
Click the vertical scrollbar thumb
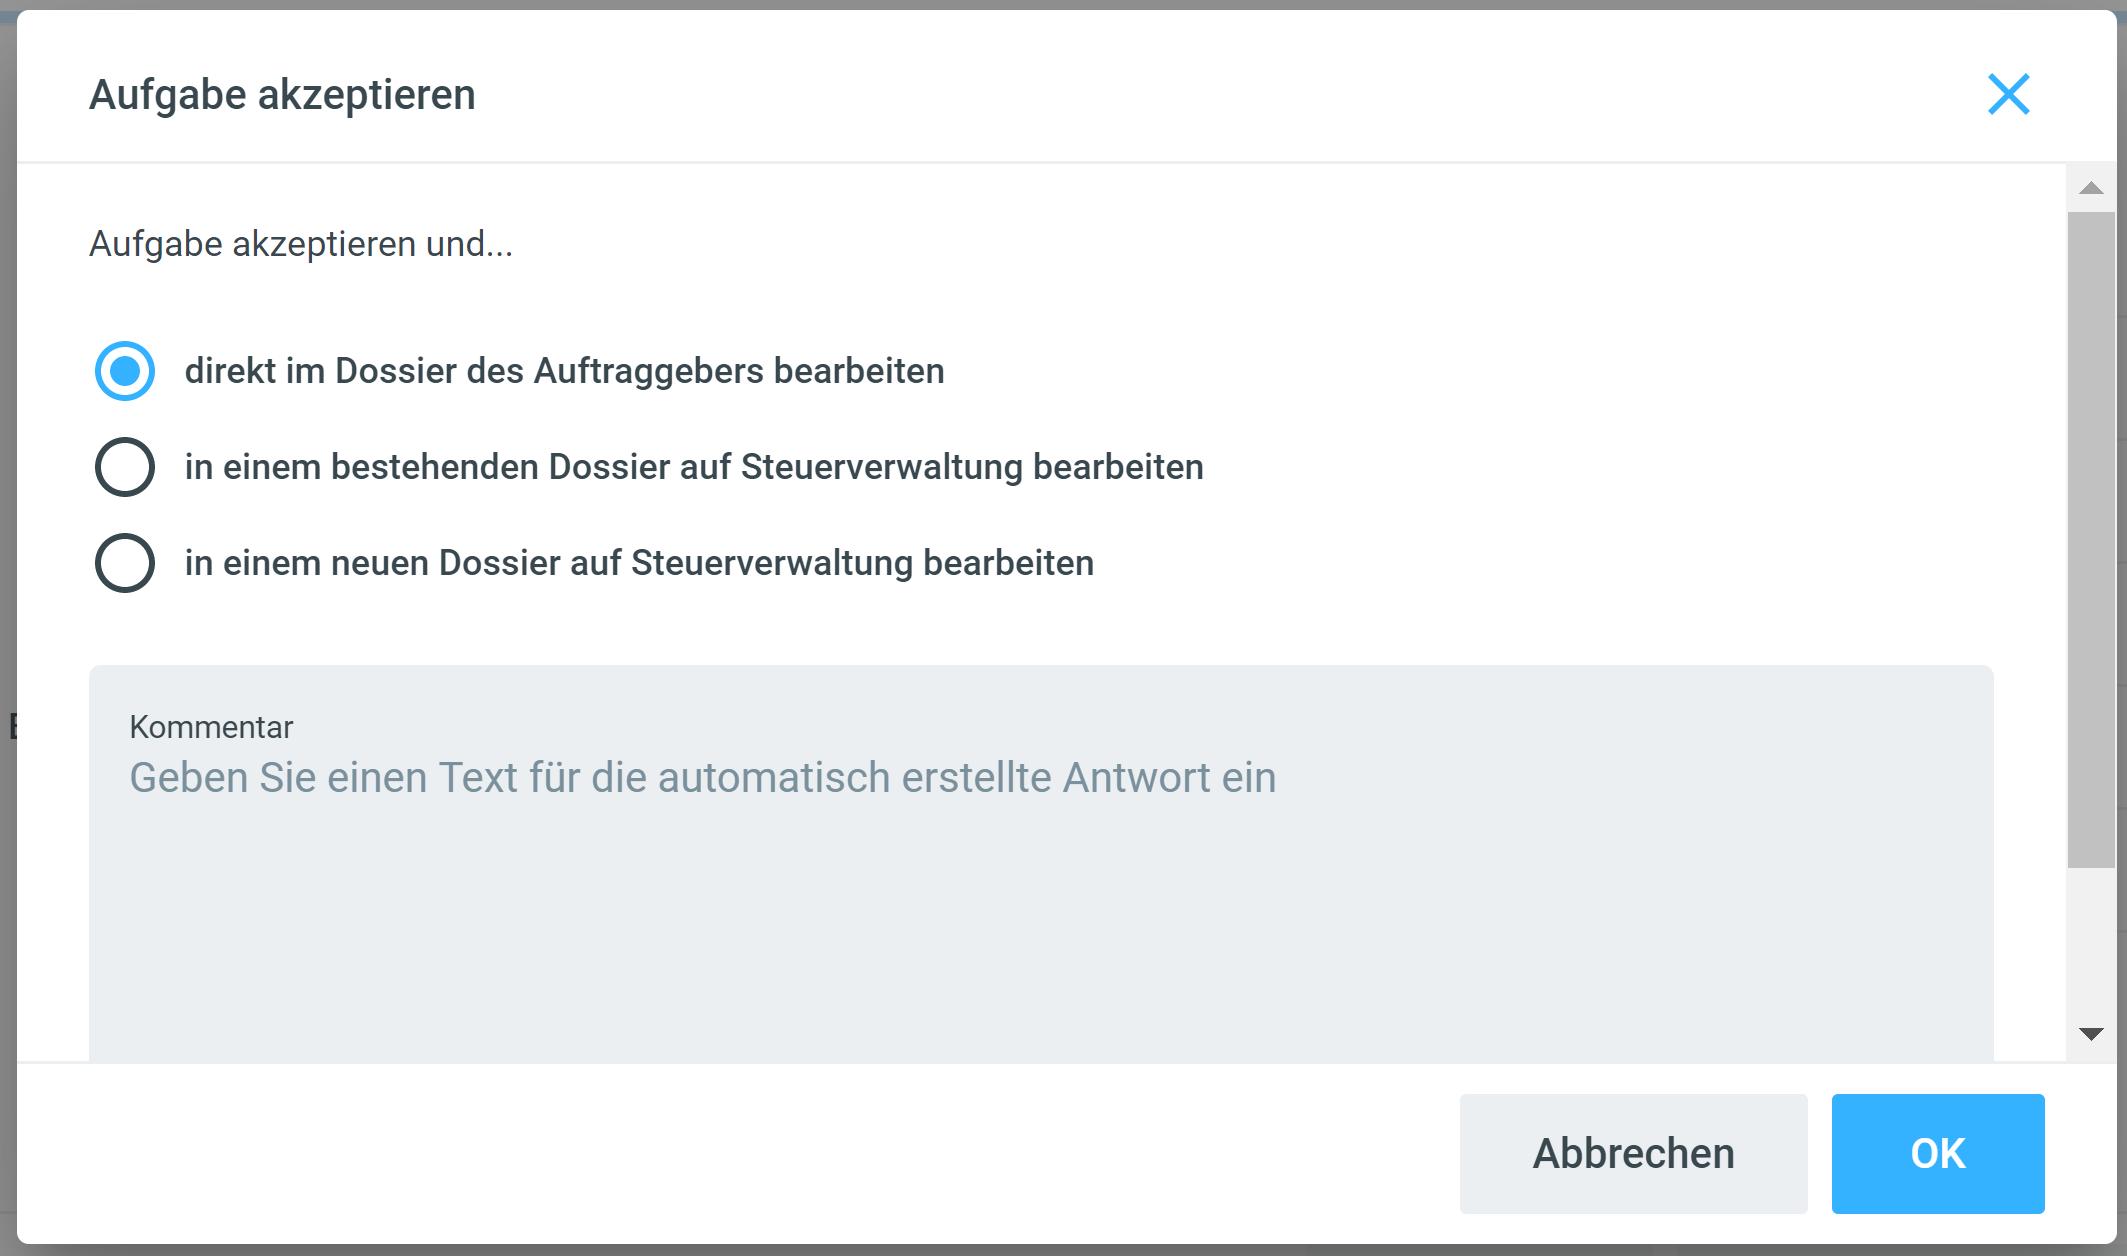(2091, 540)
